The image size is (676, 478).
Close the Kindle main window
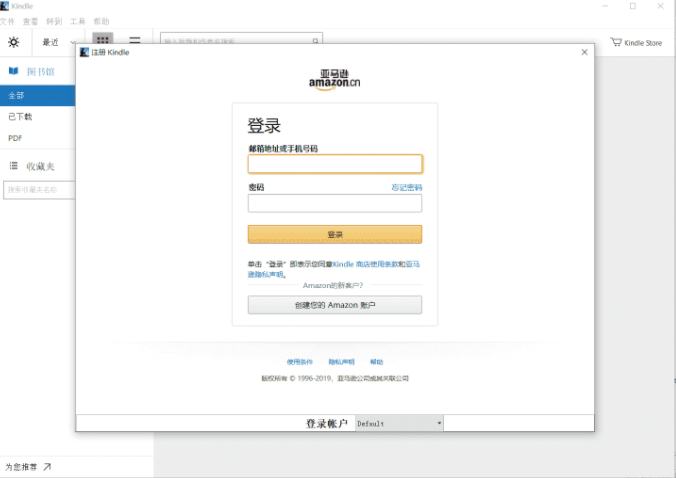pyautogui.click(x=660, y=6)
